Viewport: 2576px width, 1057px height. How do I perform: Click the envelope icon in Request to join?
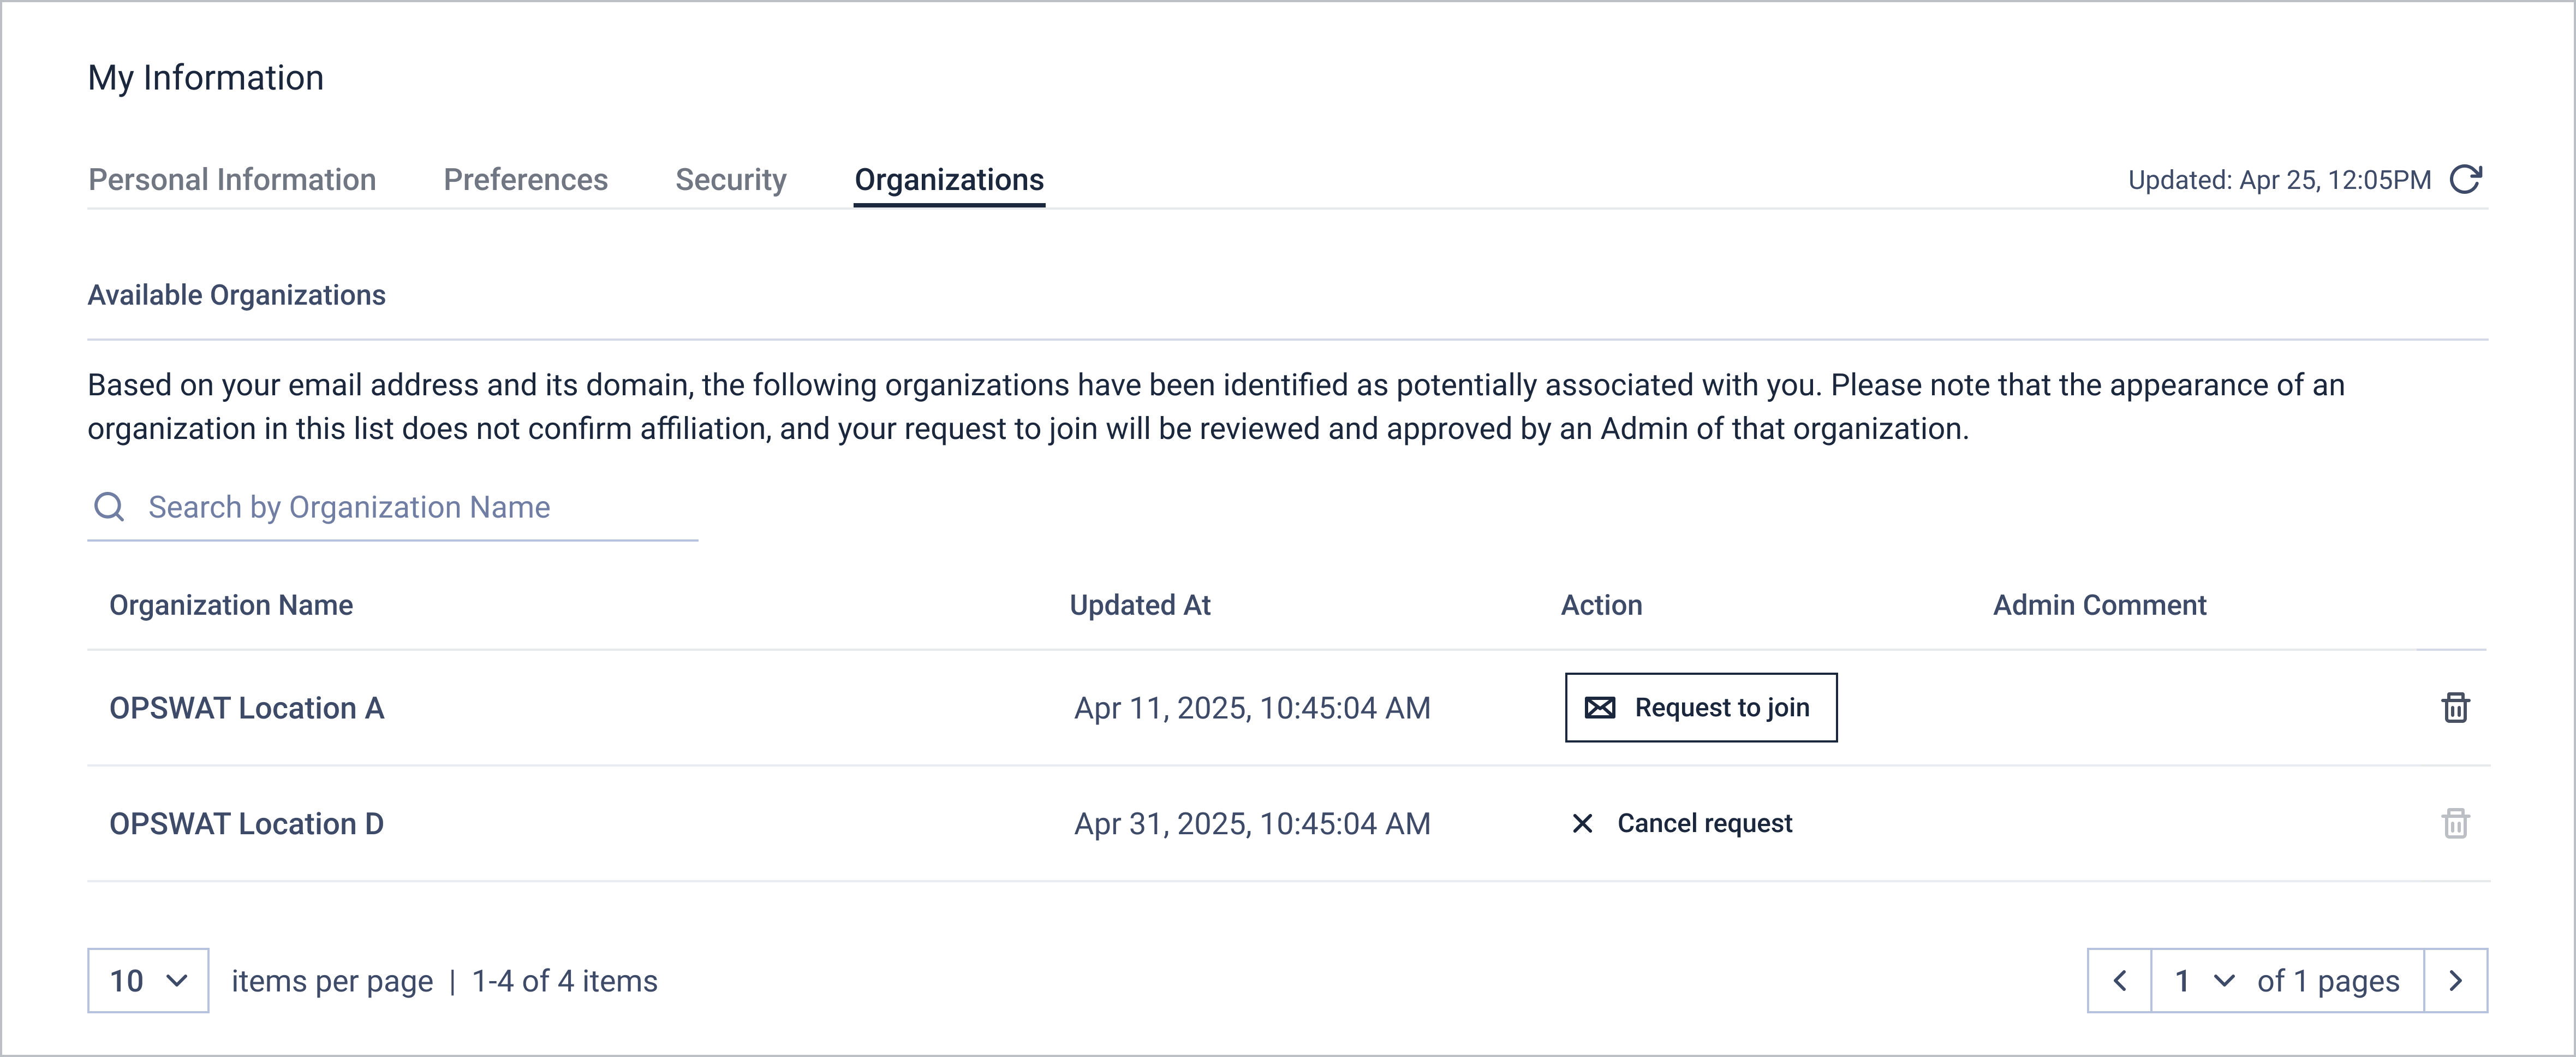(x=1600, y=708)
